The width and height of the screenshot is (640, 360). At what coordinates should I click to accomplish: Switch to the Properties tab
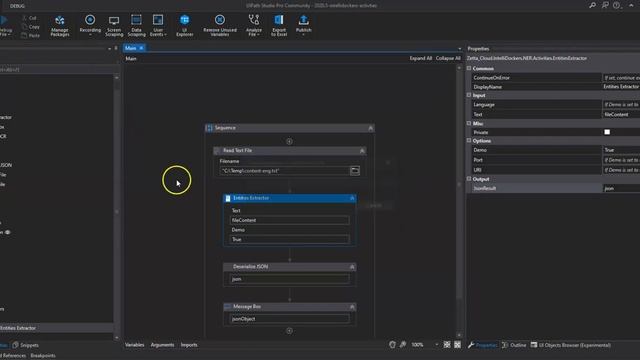[x=482, y=345]
